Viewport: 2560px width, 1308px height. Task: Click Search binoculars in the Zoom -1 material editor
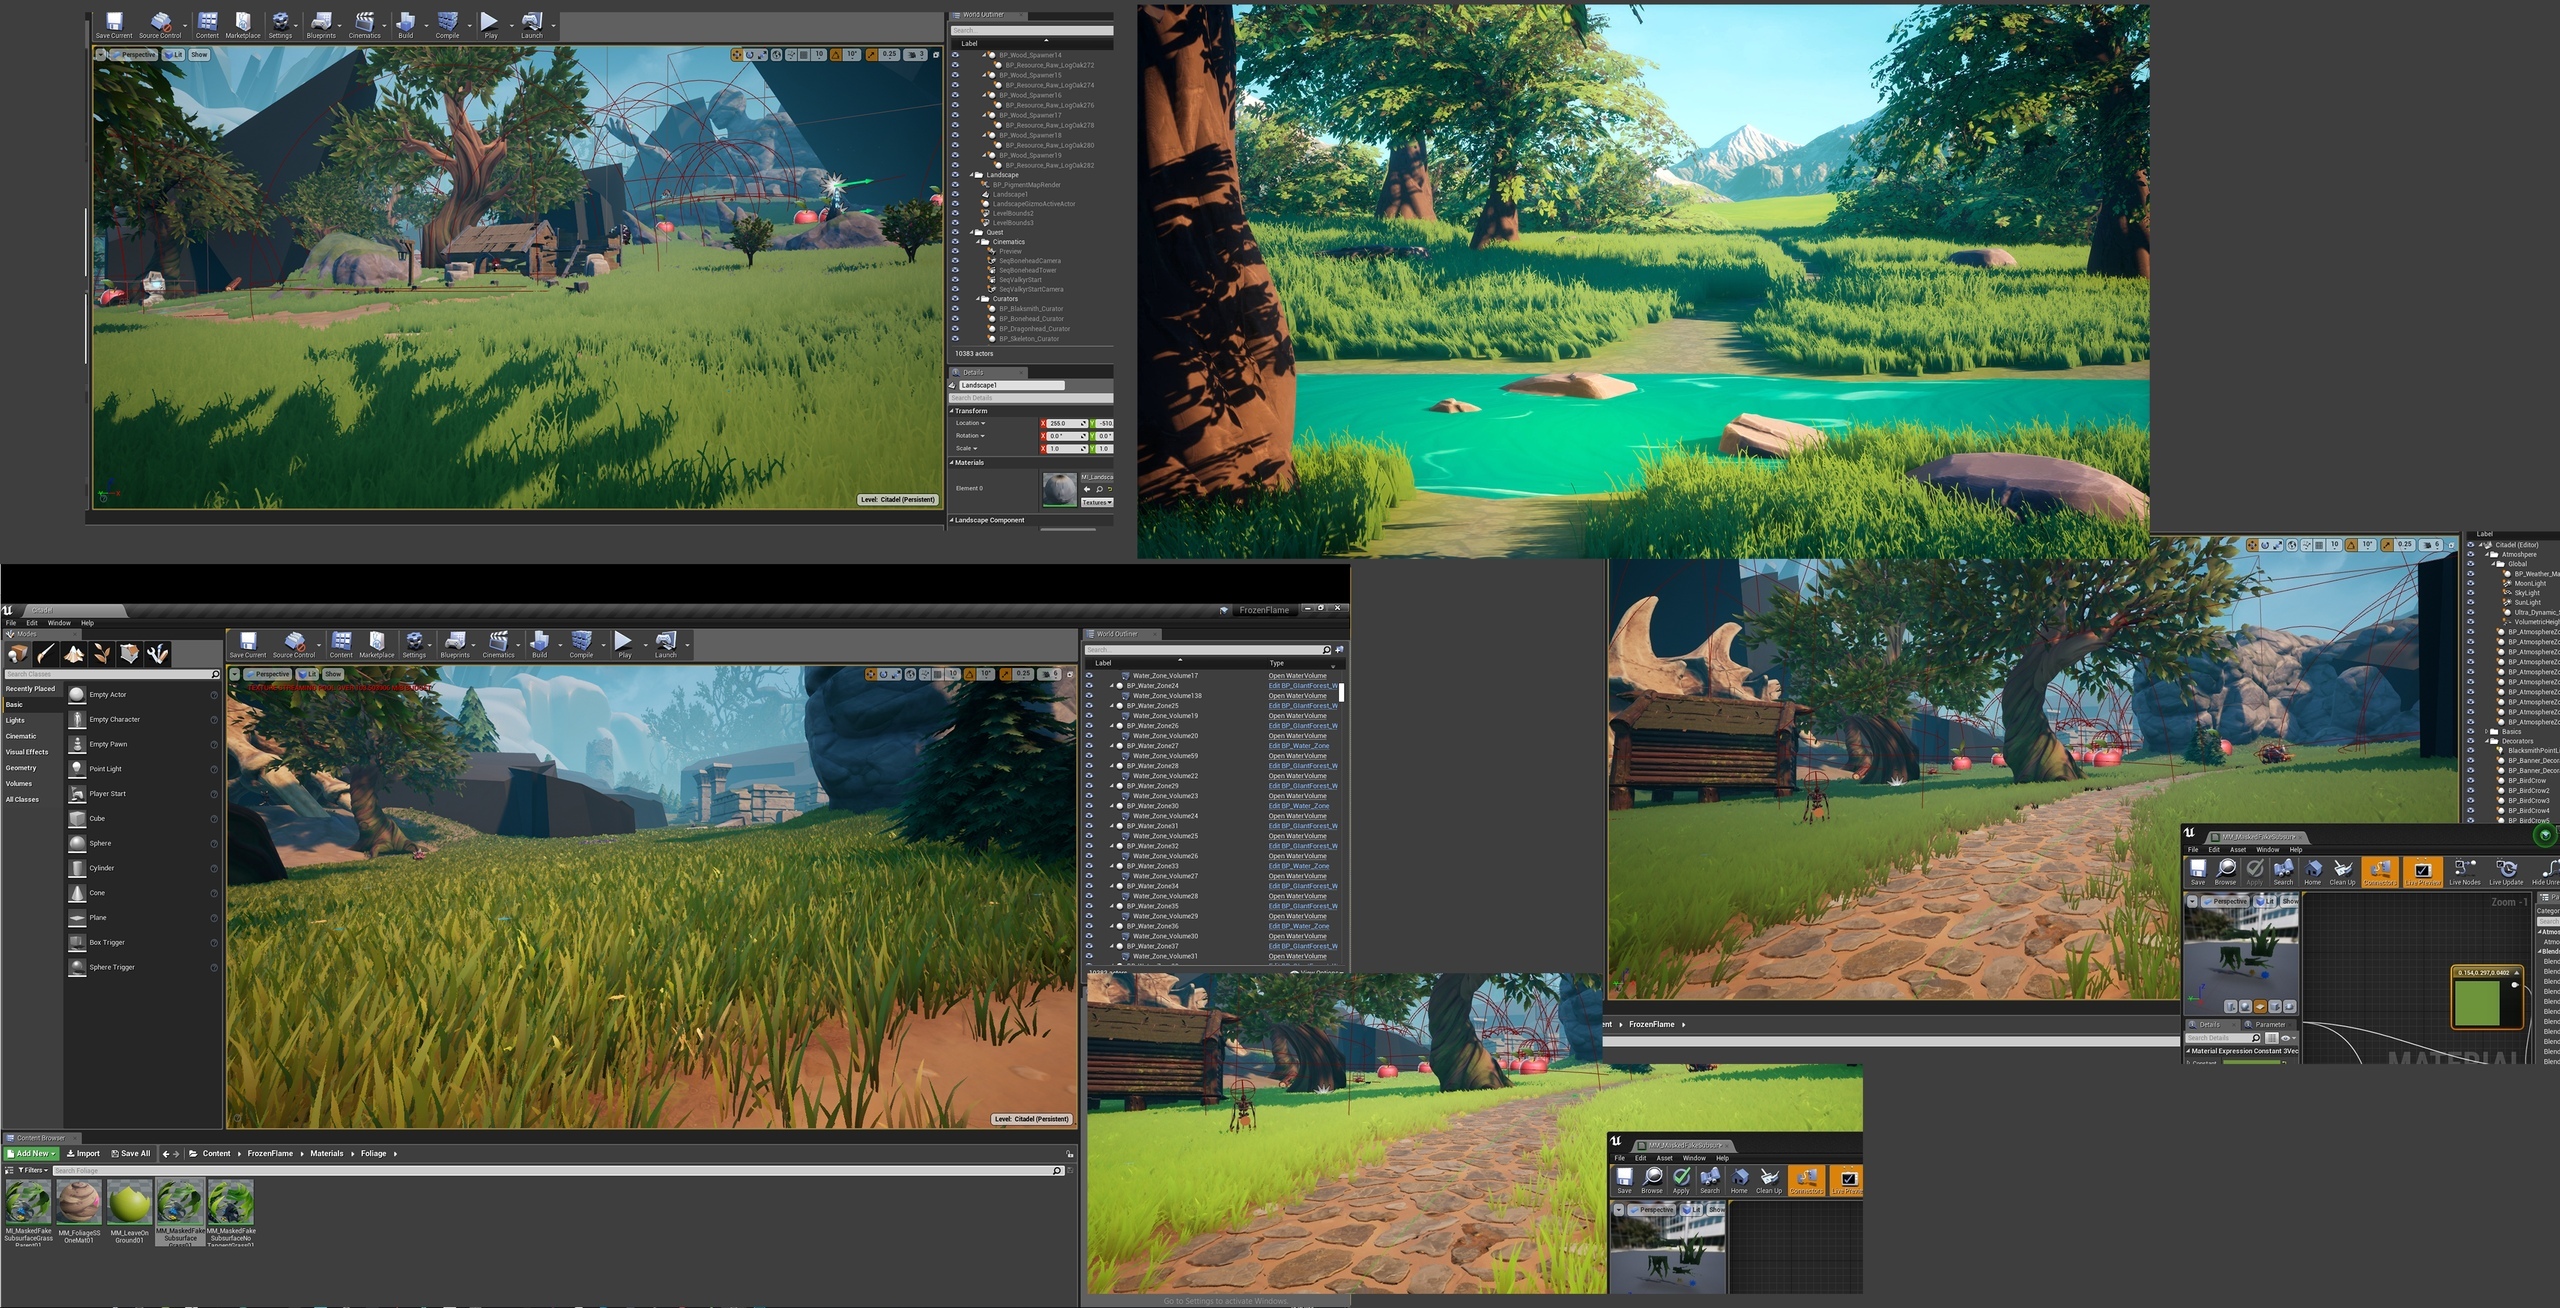[x=2284, y=872]
